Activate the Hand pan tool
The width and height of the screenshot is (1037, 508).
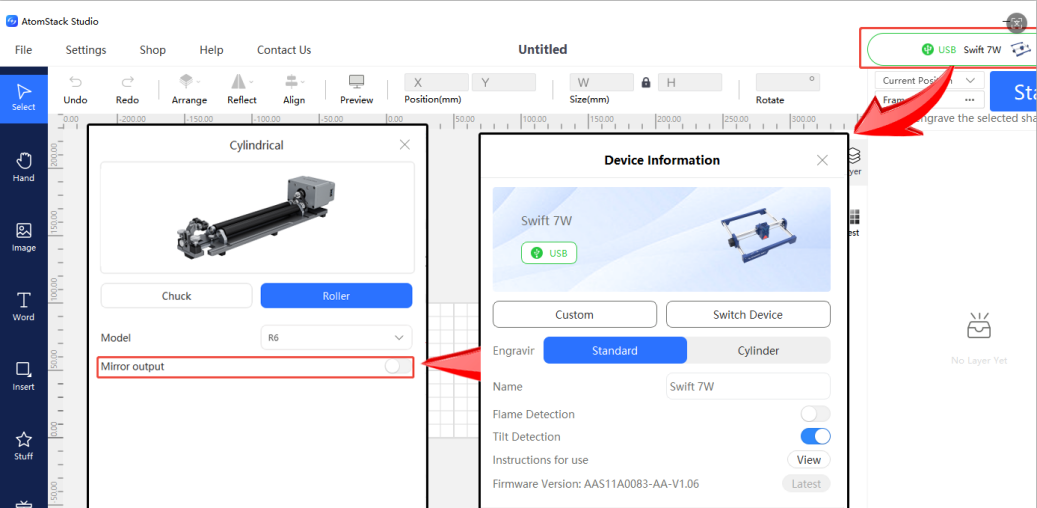pos(24,167)
